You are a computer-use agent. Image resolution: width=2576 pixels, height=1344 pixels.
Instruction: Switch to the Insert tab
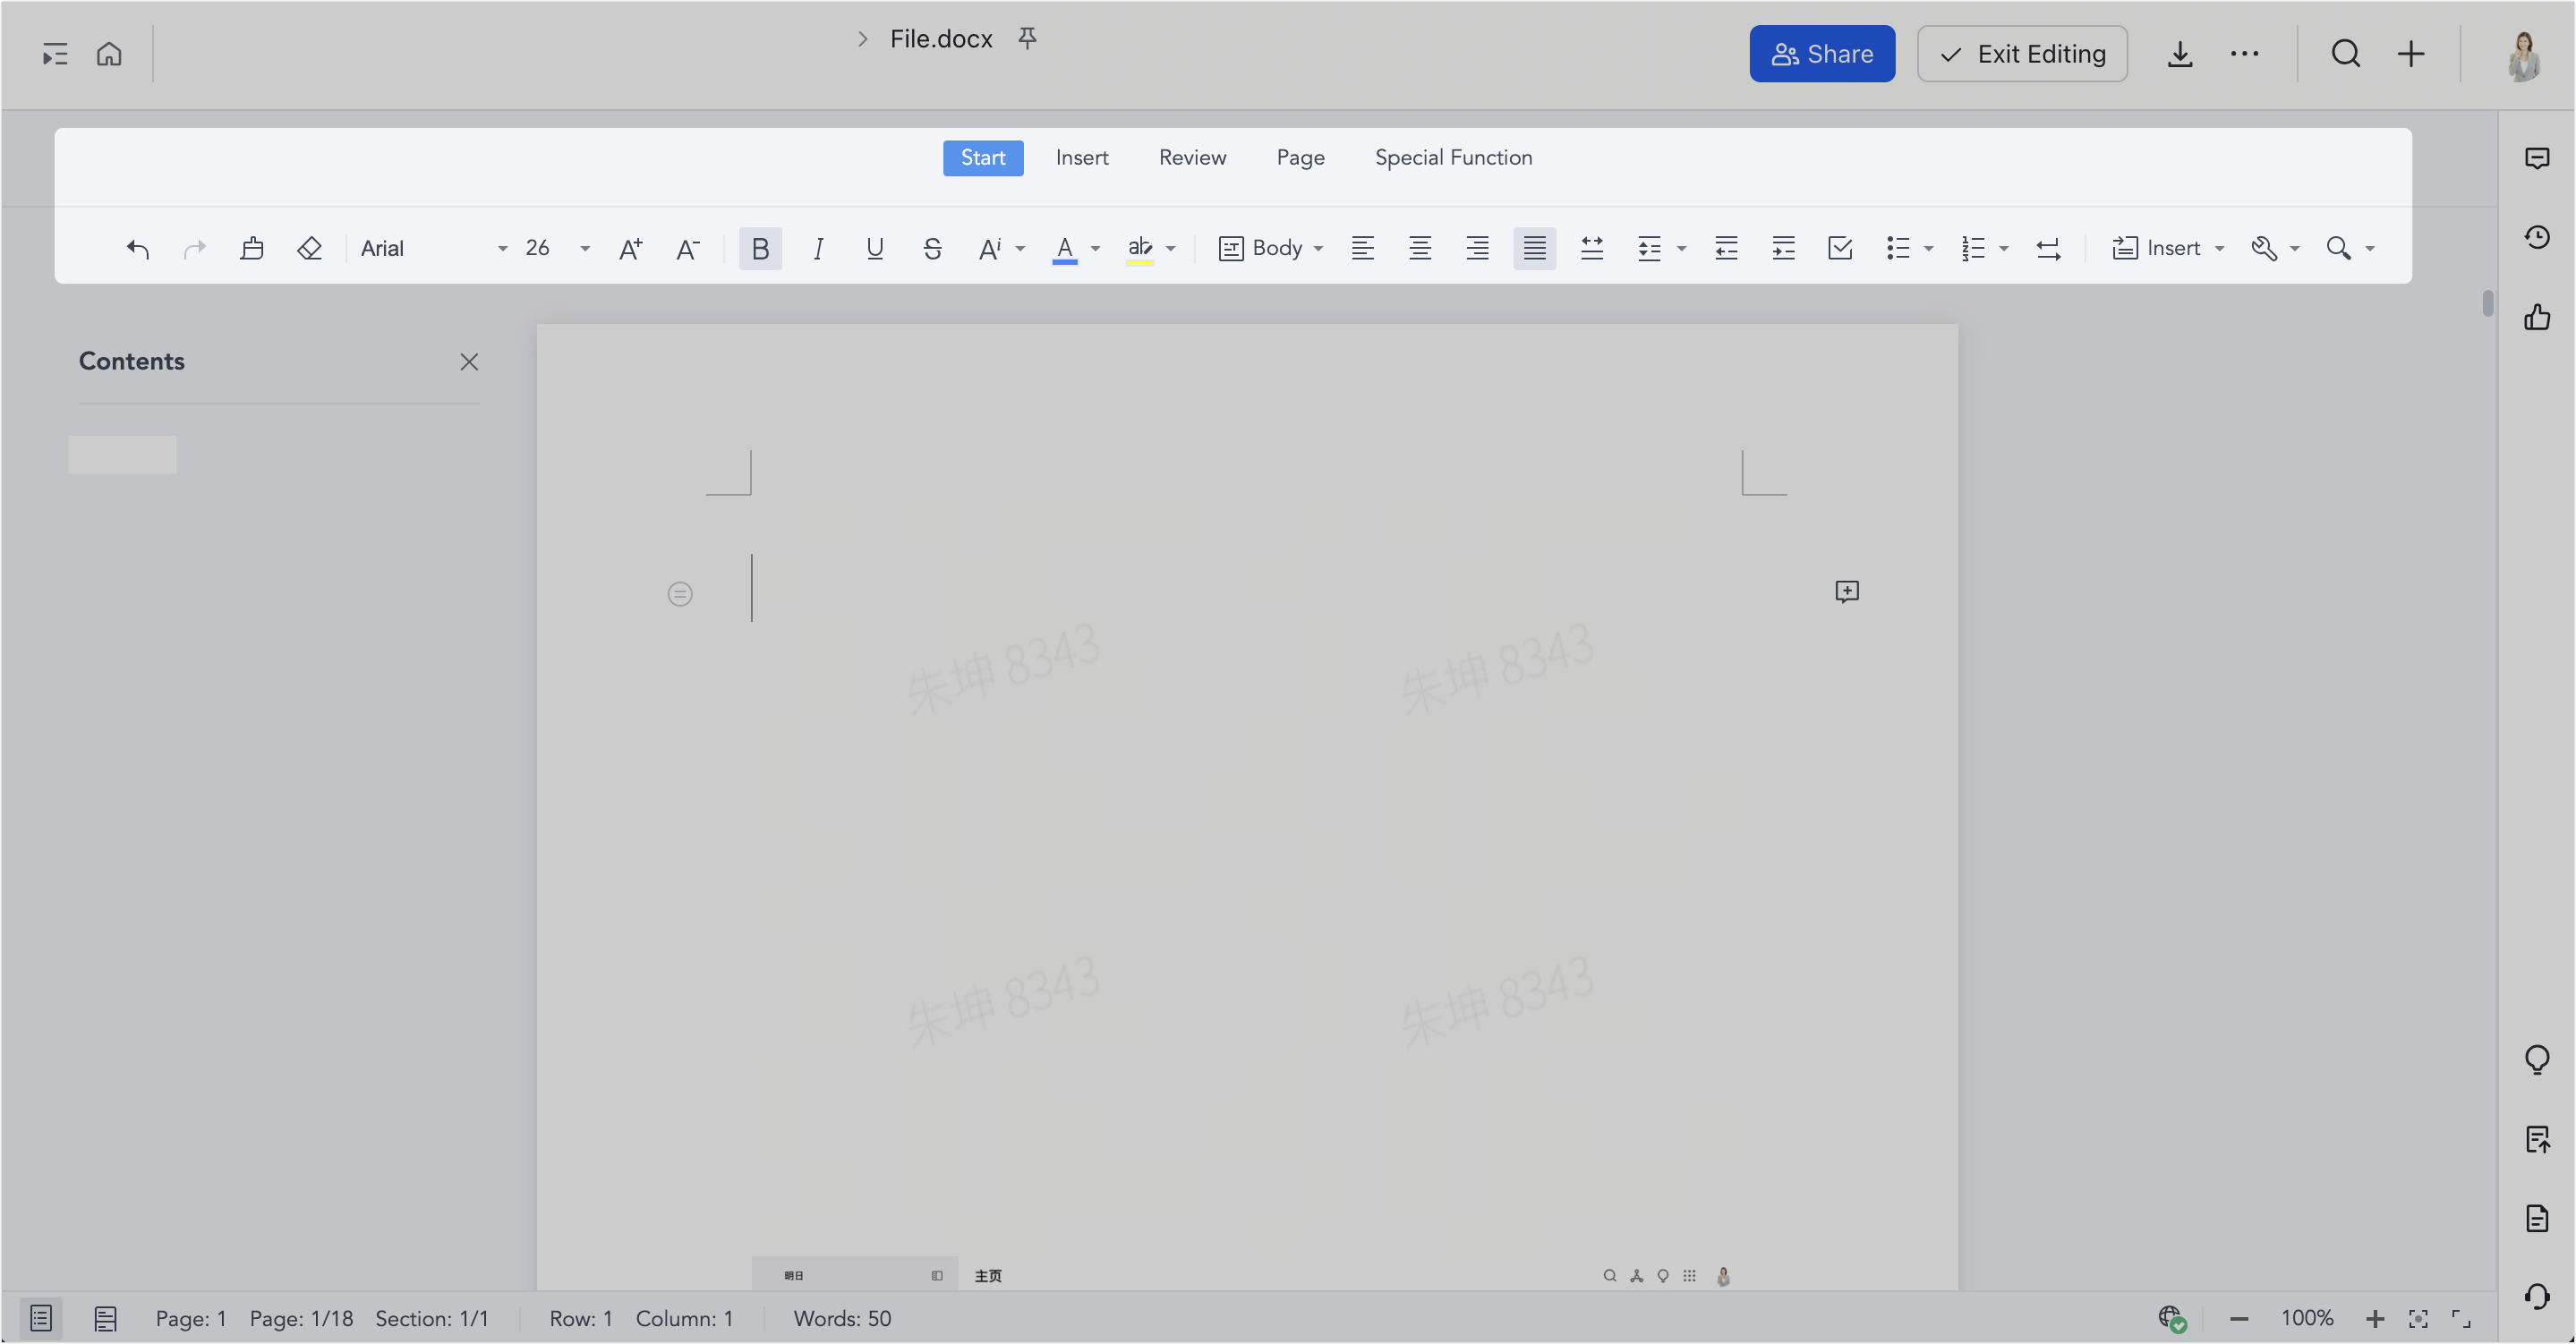pyautogui.click(x=1082, y=158)
